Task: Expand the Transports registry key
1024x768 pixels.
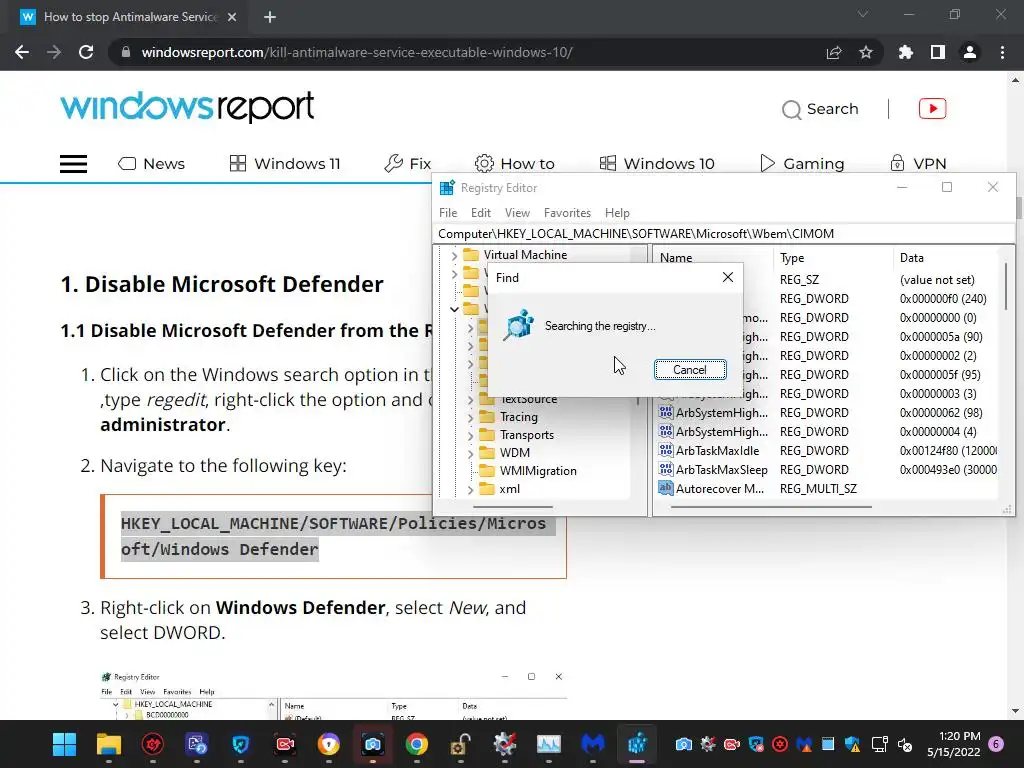Action: tap(470, 435)
